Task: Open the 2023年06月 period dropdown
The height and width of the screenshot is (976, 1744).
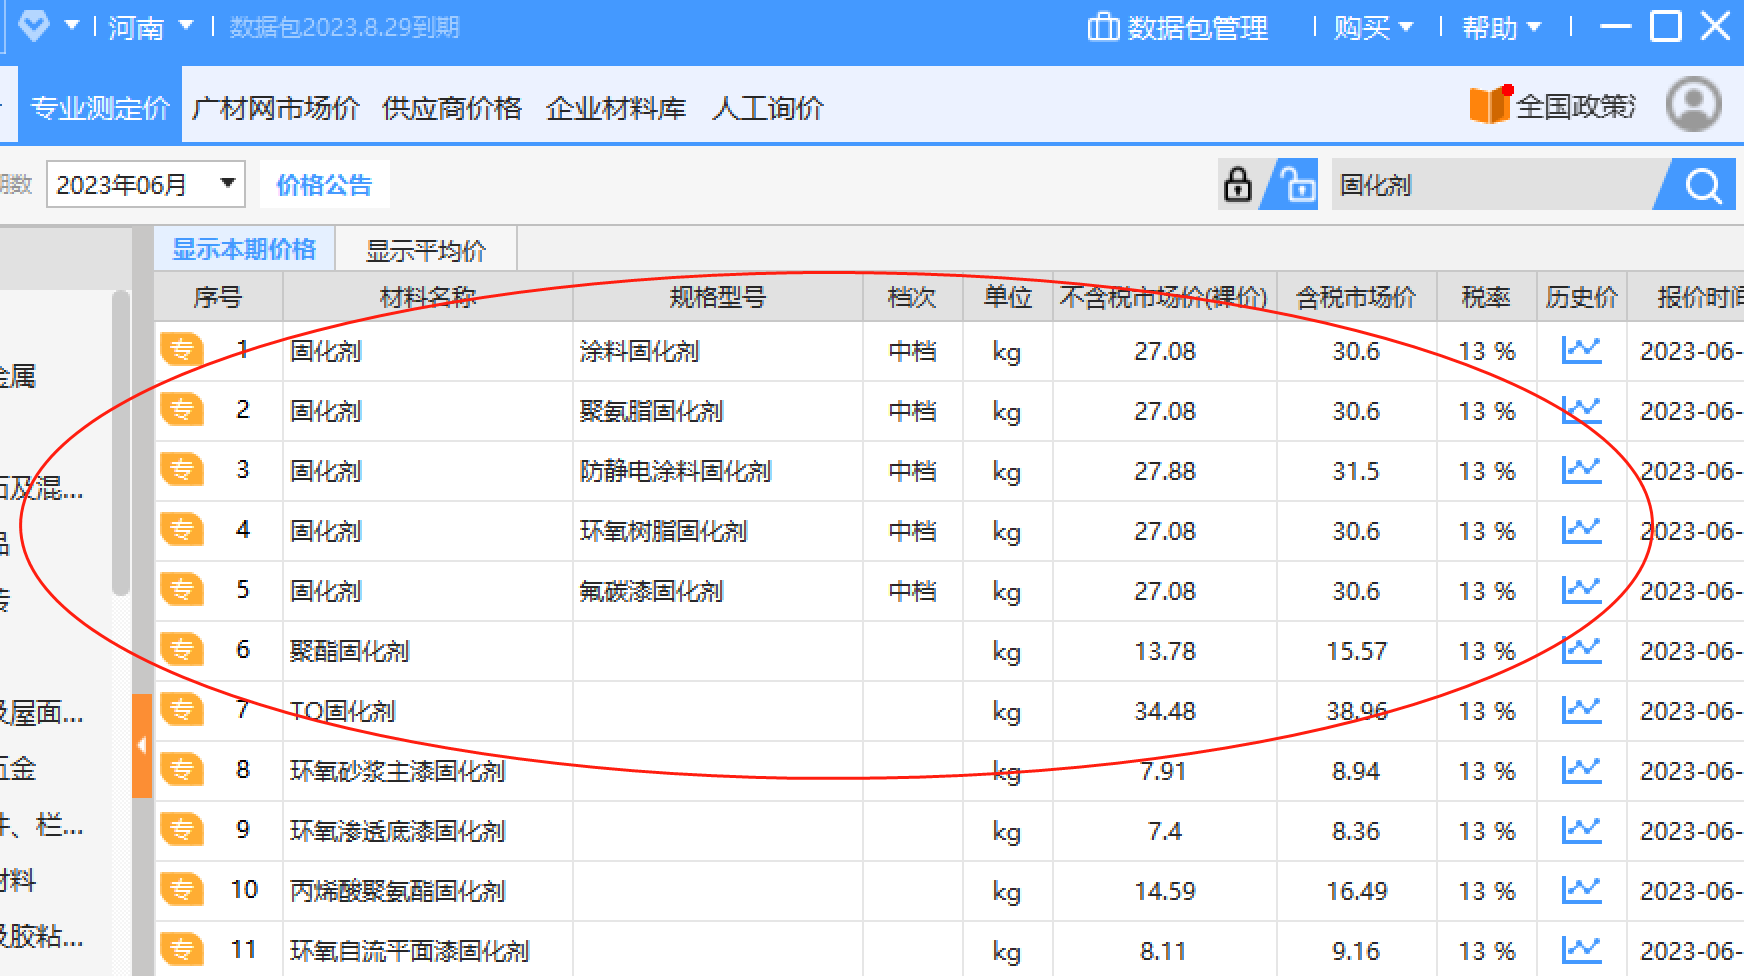Action: click(x=146, y=185)
